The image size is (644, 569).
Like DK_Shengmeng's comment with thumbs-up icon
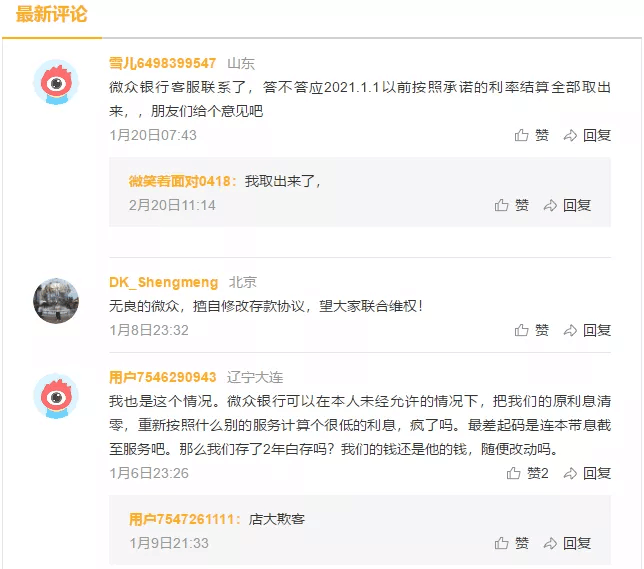tap(522, 330)
